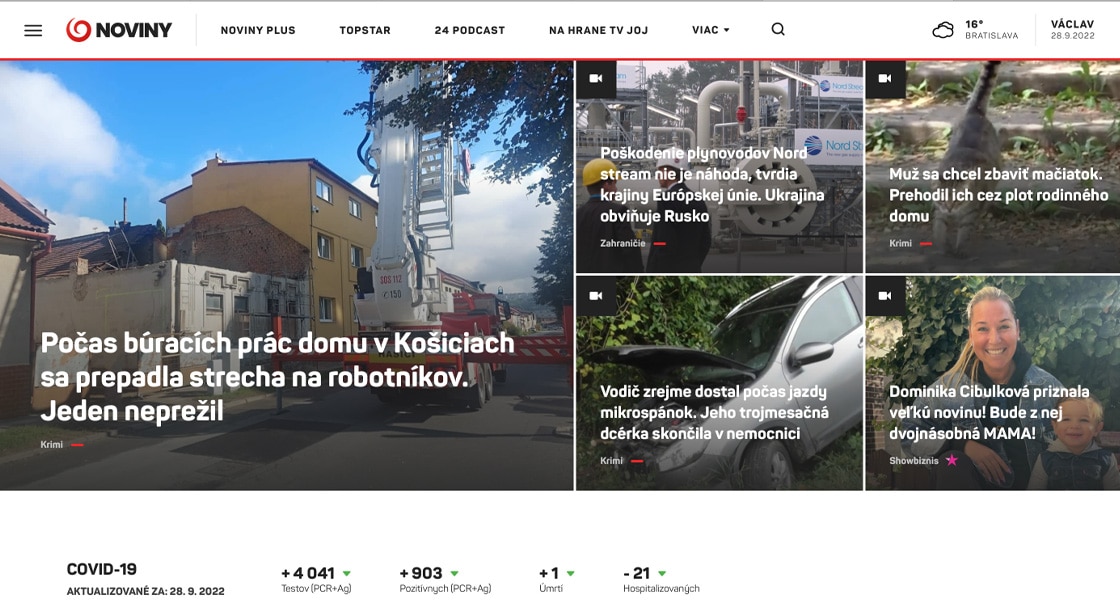Screen dimensions: 1120x600
Task: Click green arrow beside +903 positive cases
Action: click(x=454, y=574)
